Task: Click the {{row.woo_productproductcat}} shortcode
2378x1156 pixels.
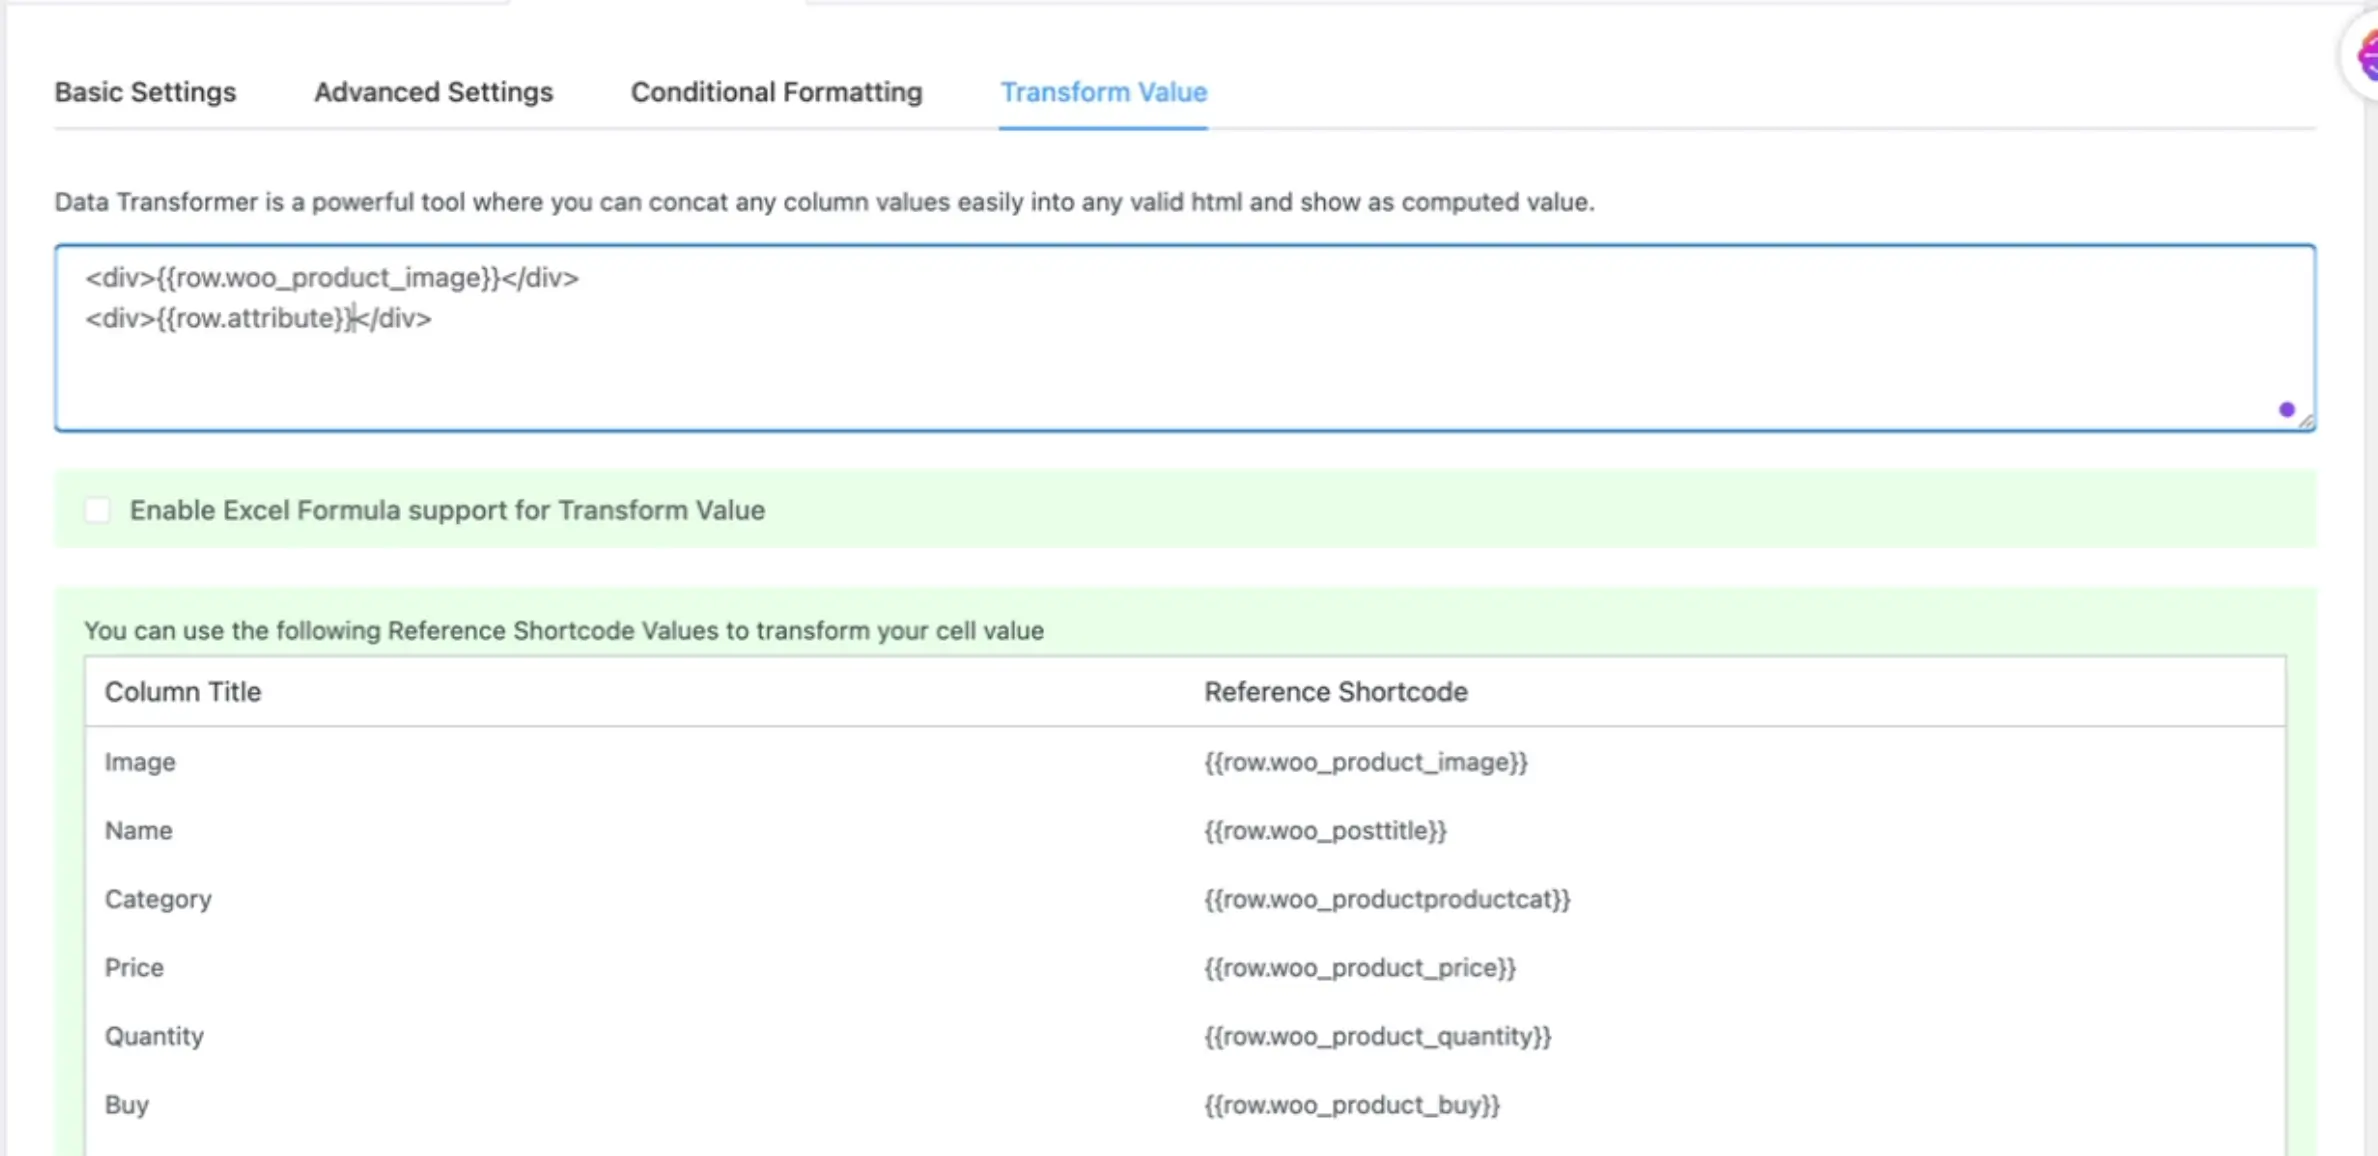Action: tap(1387, 899)
